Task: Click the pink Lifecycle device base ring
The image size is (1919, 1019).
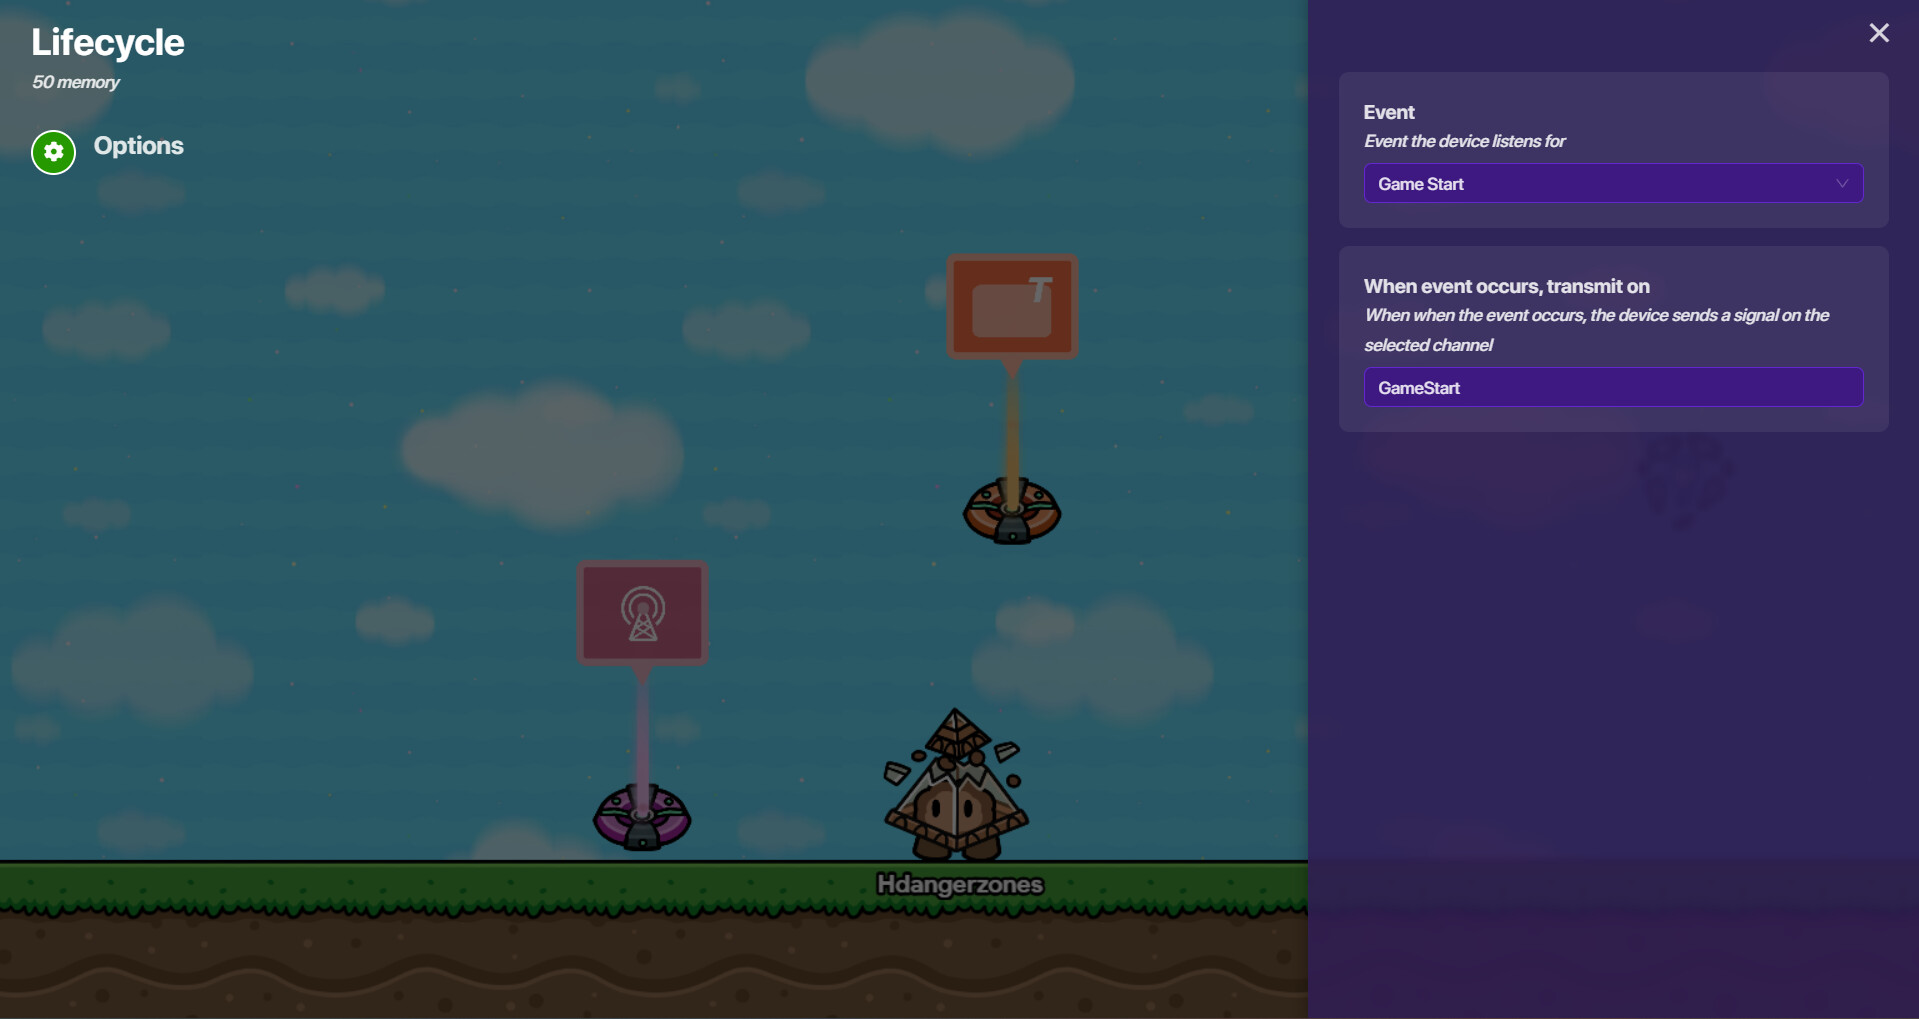Action: pos(642,818)
